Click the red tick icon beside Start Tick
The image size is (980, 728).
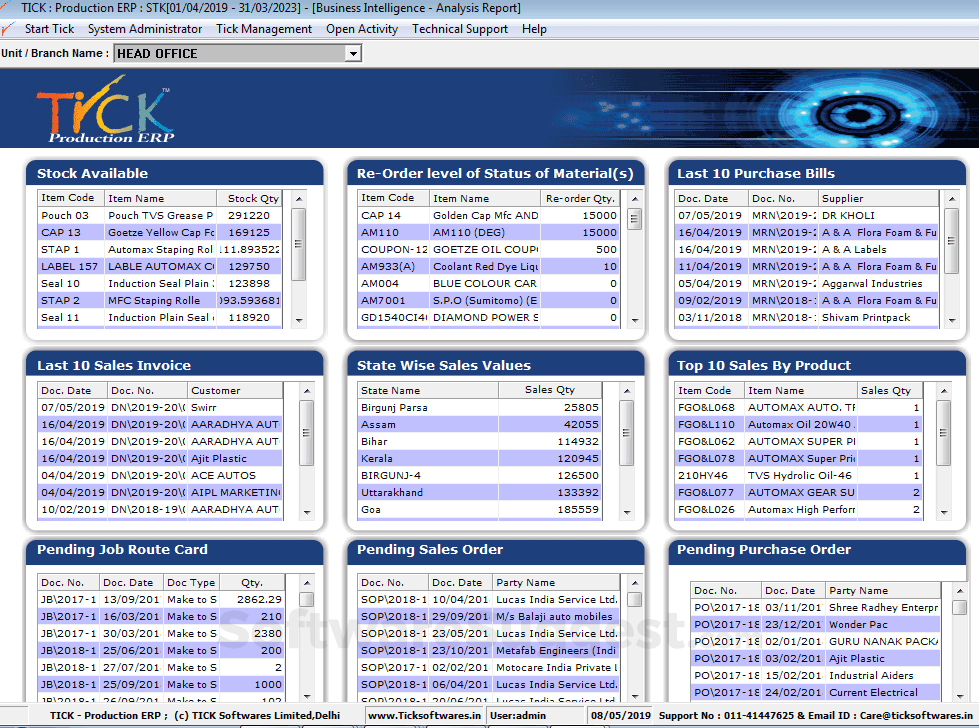10,28
